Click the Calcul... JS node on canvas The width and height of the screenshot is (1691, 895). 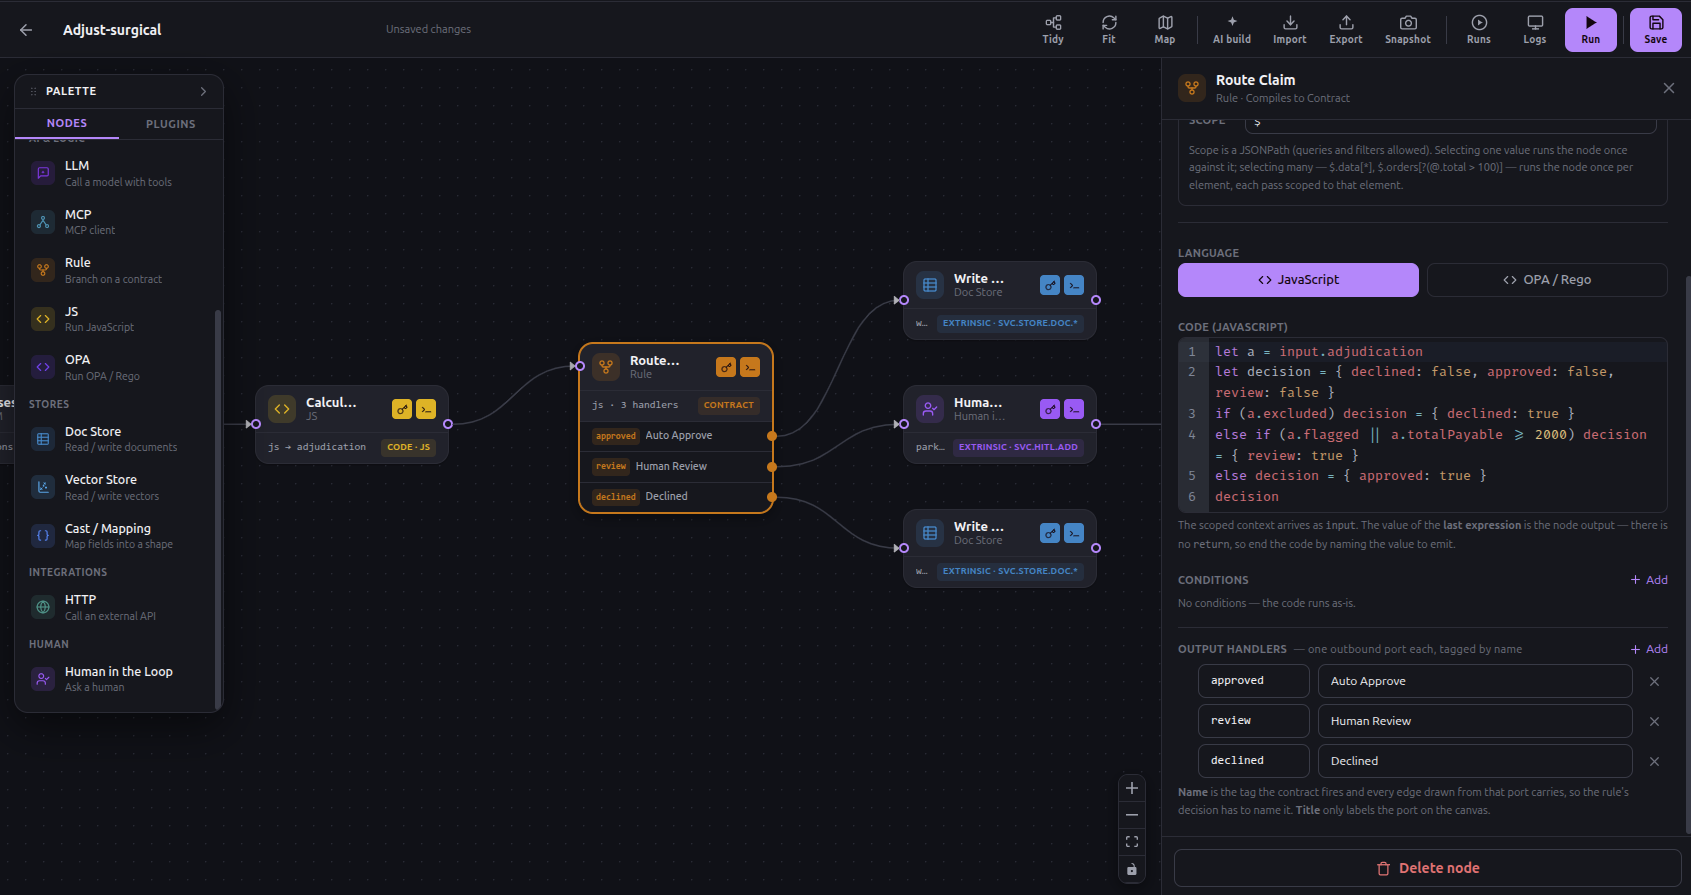tap(352, 424)
